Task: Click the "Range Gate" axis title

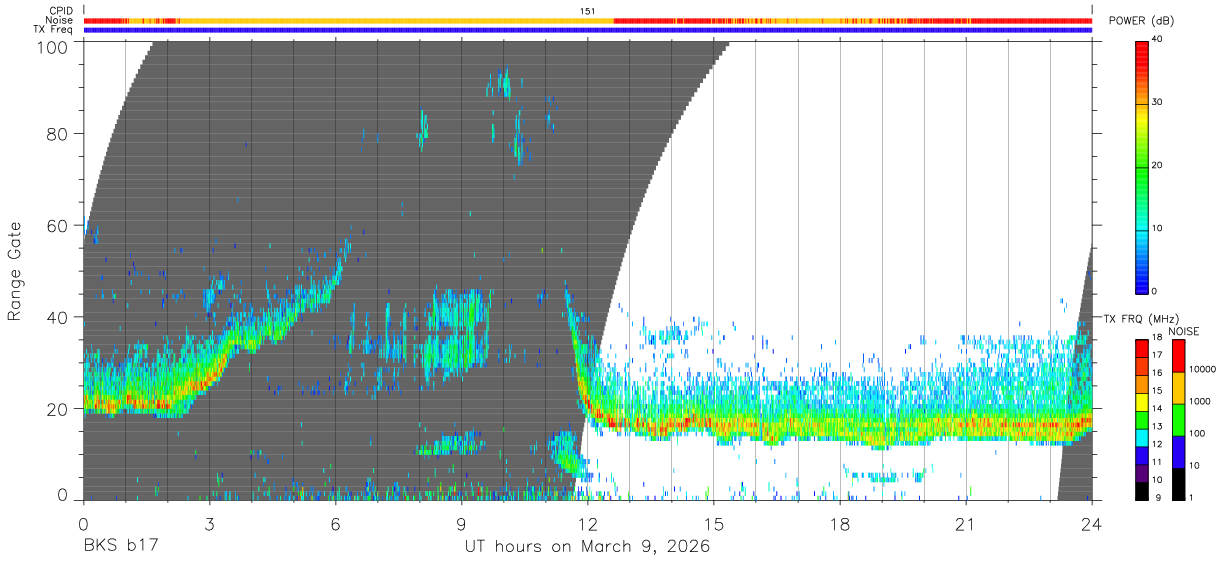Action: pyautogui.click(x=15, y=271)
